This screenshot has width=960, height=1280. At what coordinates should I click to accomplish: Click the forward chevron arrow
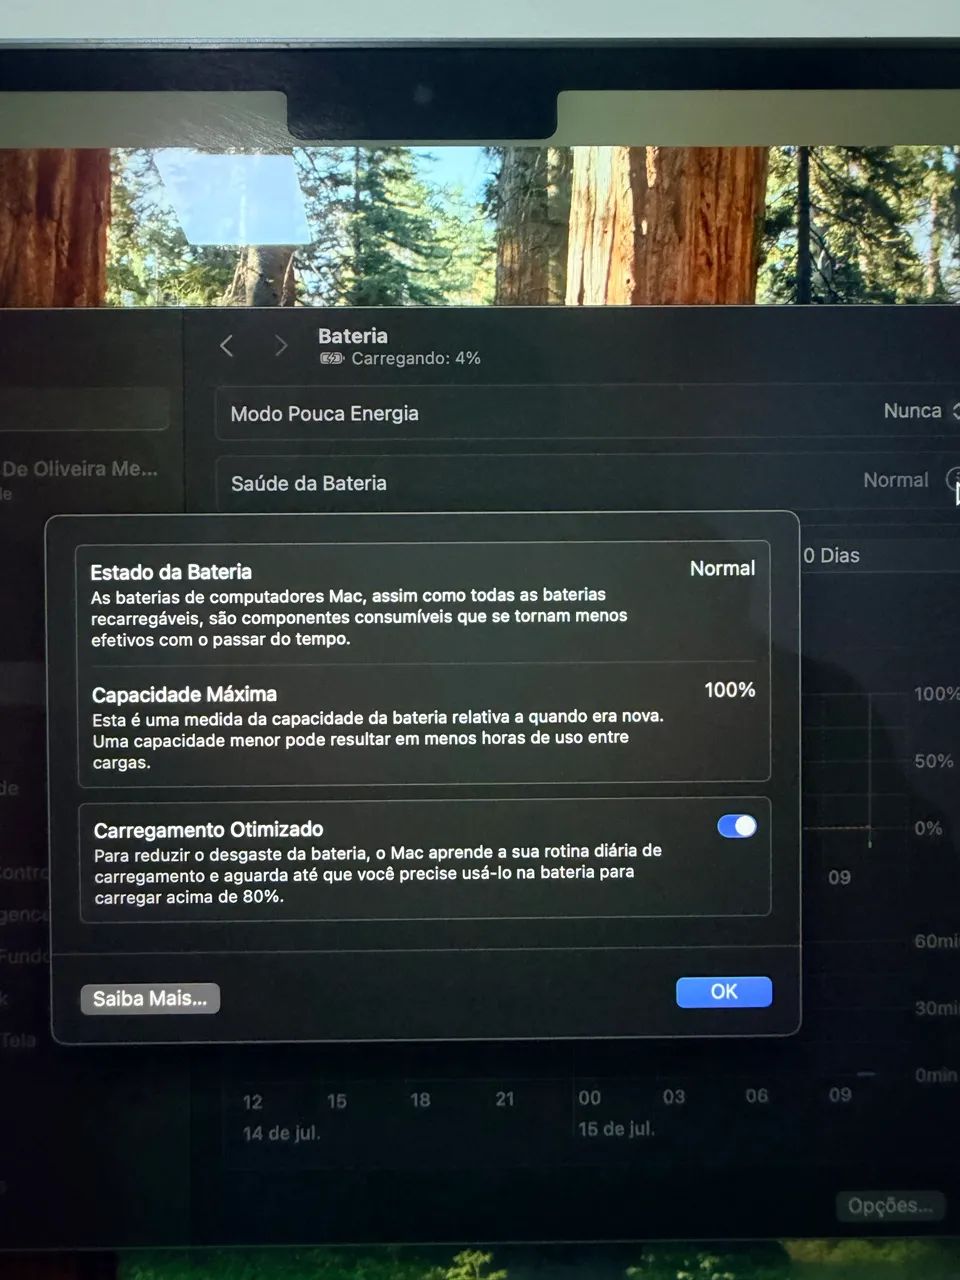(x=281, y=346)
